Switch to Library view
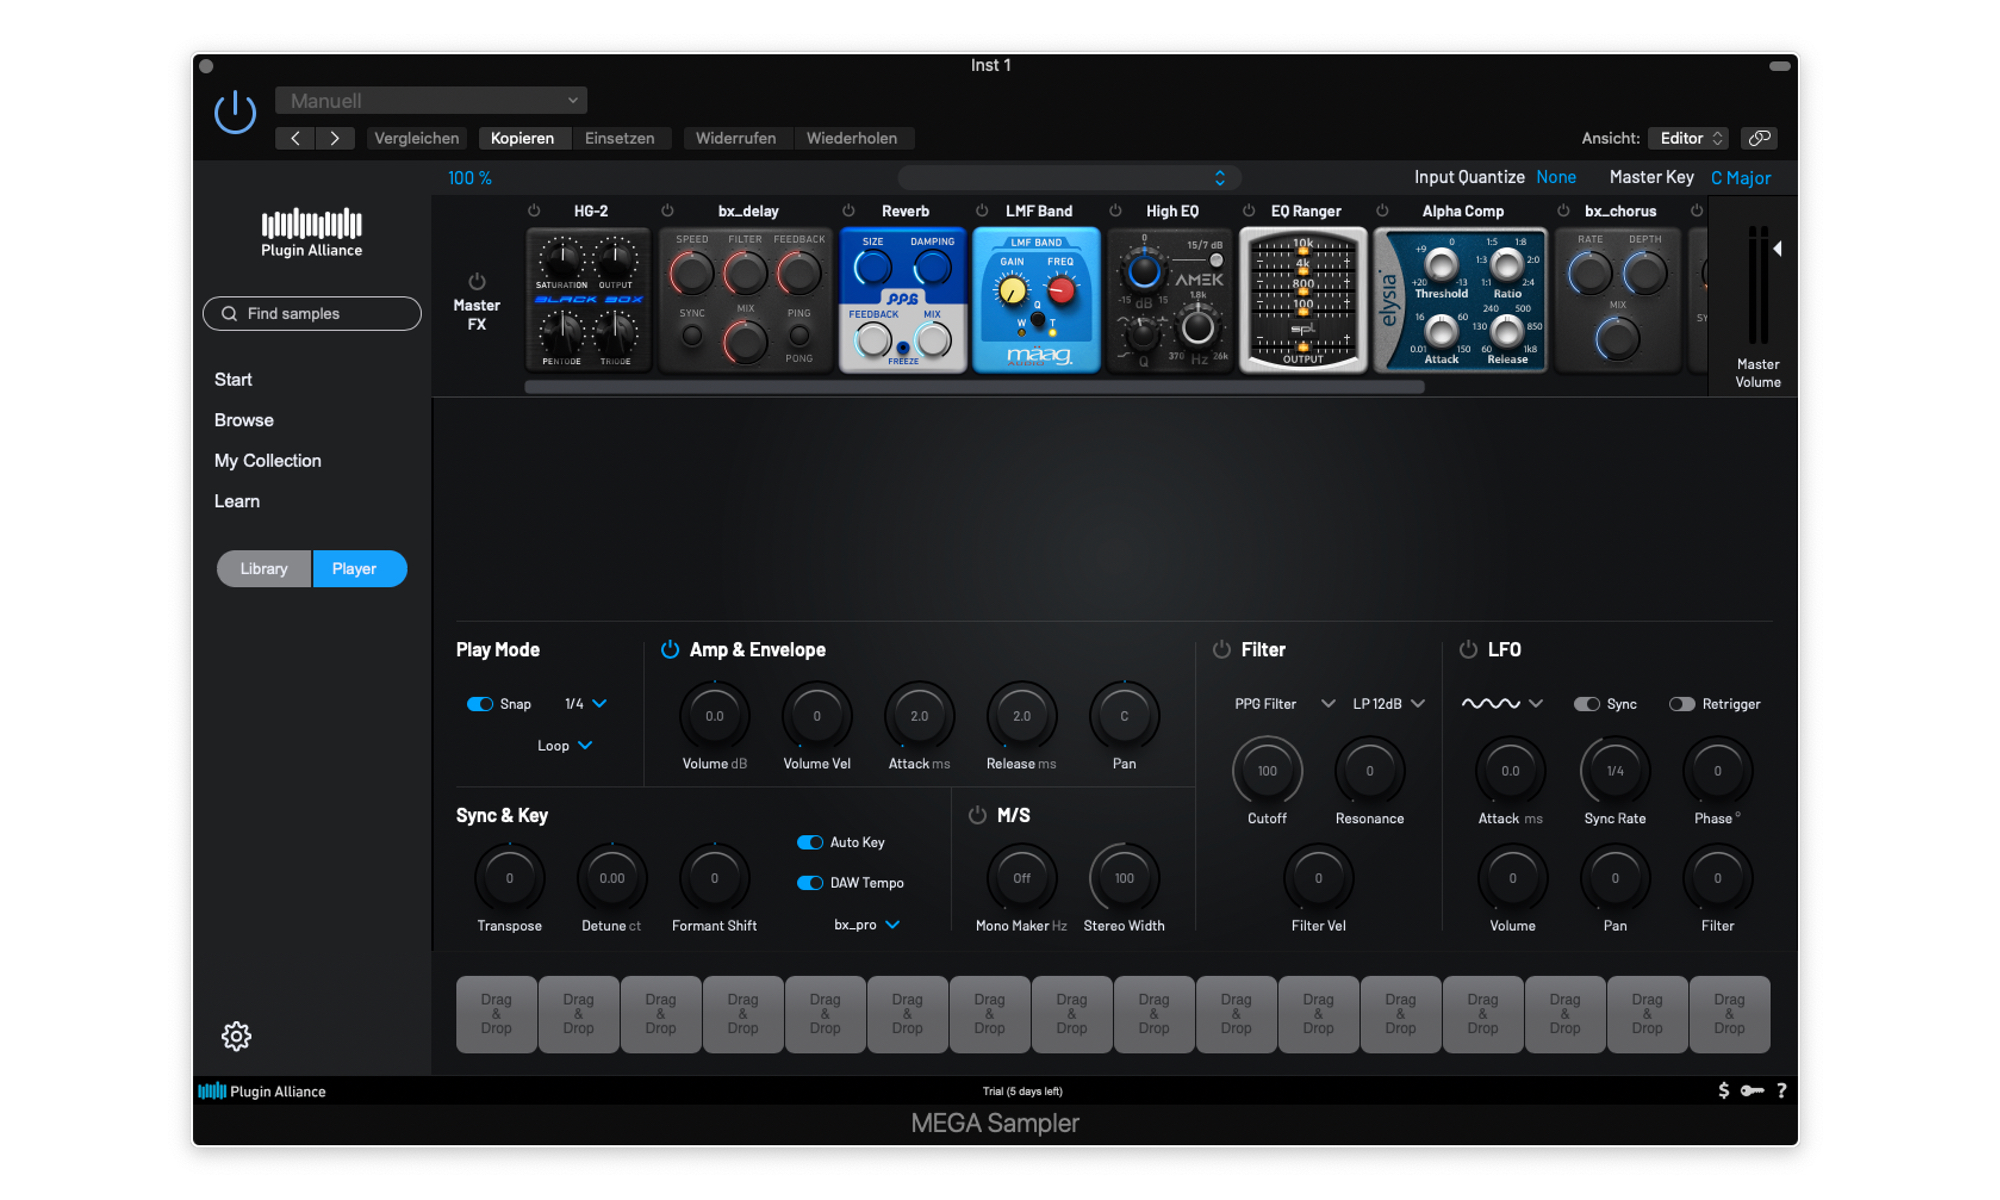 tap(264, 569)
